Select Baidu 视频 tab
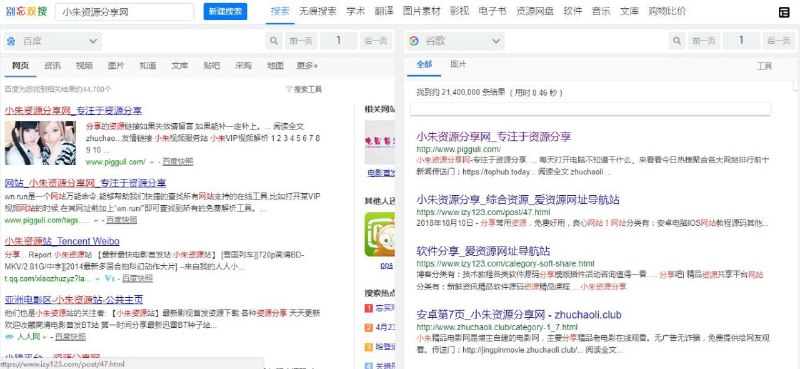The height and width of the screenshot is (369, 800). 84,65
